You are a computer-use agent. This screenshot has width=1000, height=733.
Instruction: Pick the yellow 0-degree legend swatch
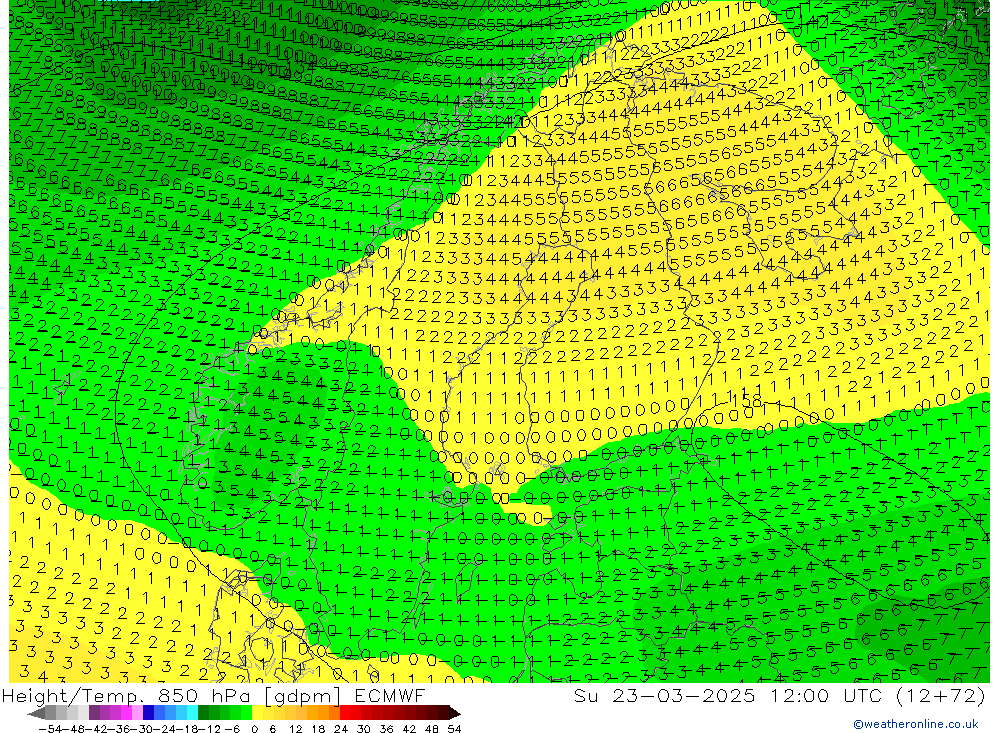pyautogui.click(x=258, y=713)
